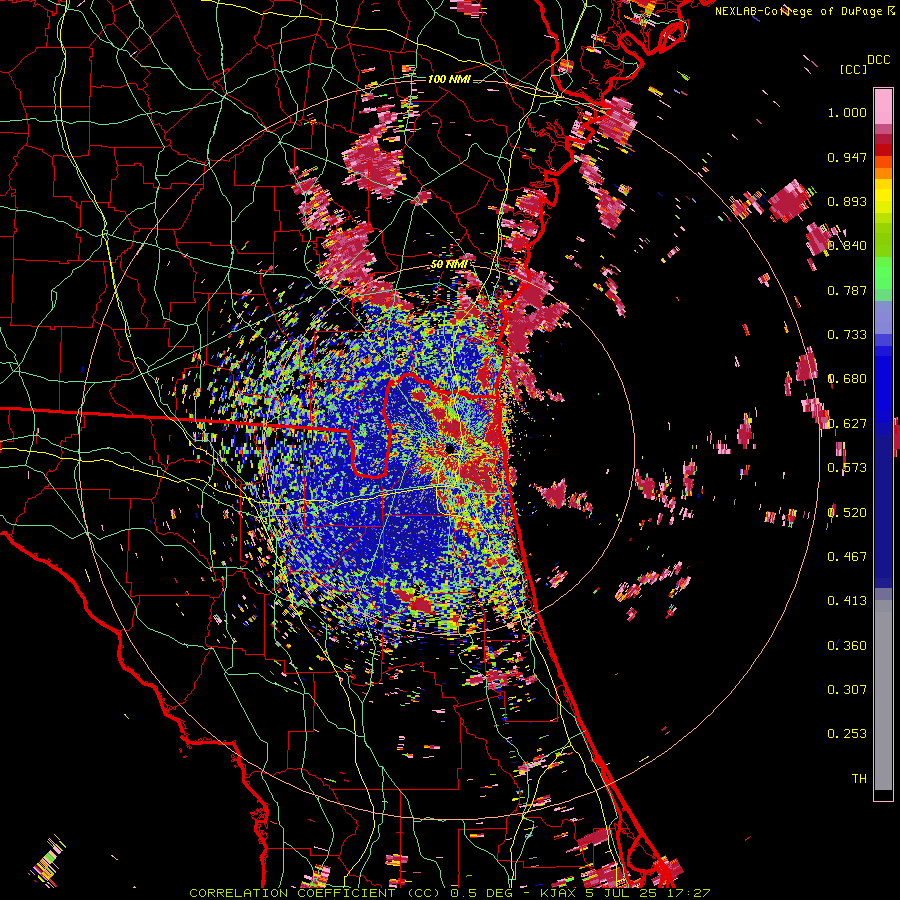Click the 0.787 legend value
The width and height of the screenshot is (900, 900).
[847, 290]
